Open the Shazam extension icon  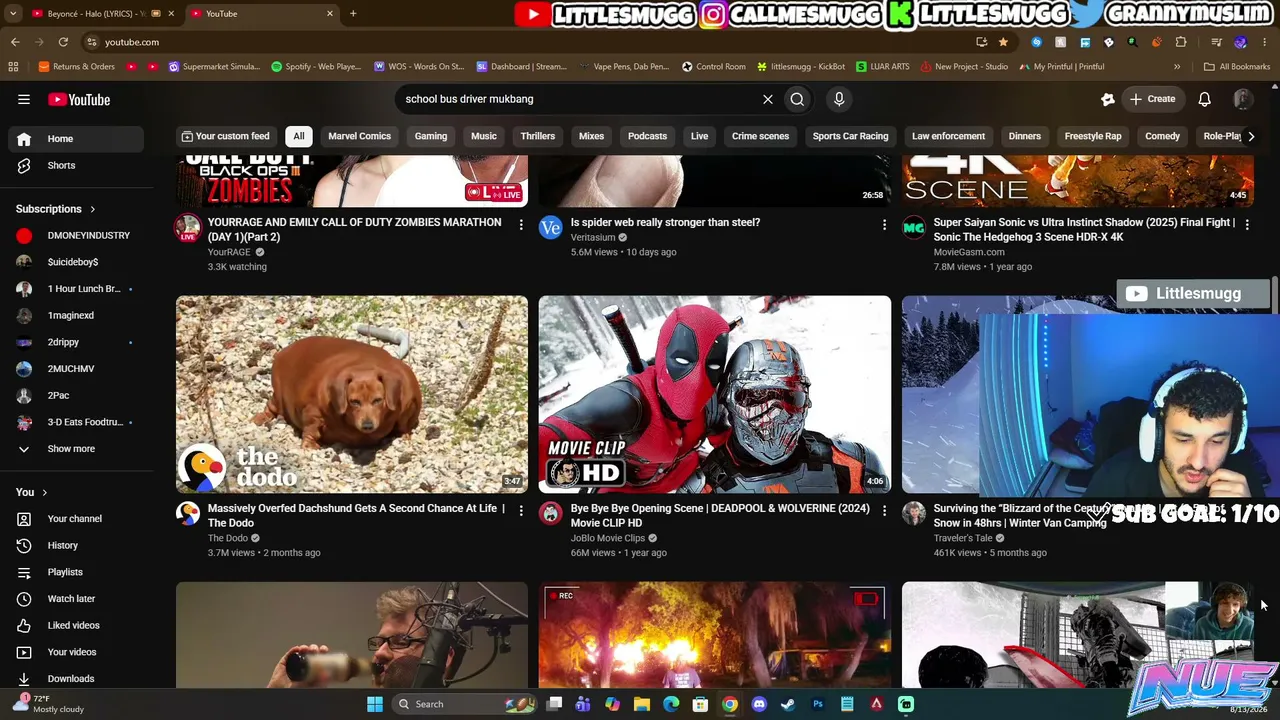pos(1036,42)
